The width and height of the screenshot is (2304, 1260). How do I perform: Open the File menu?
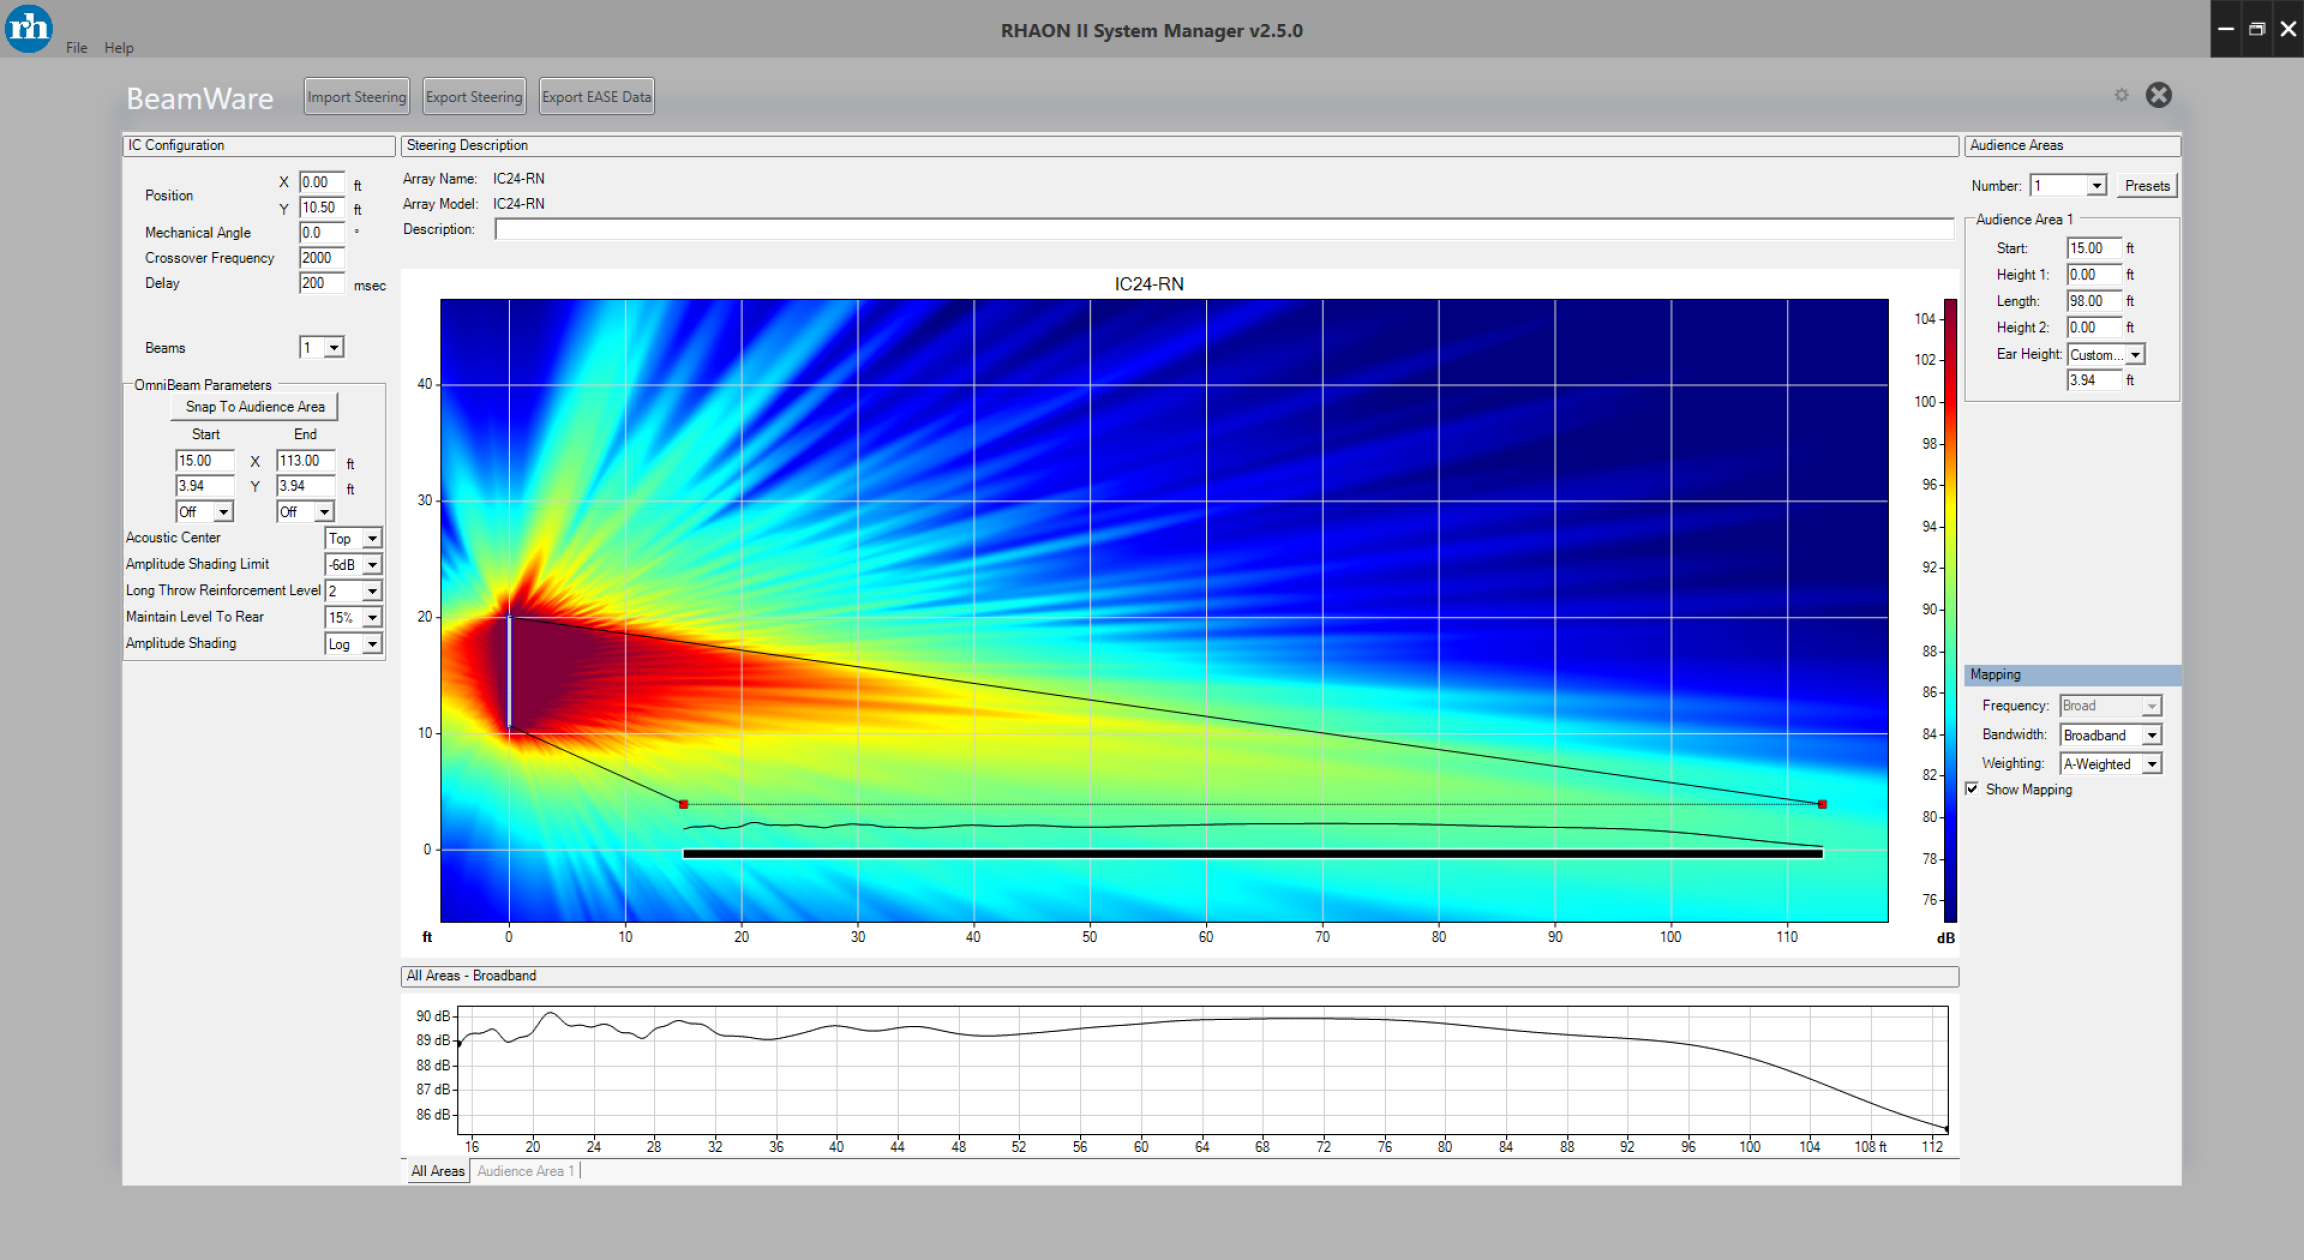[76, 47]
